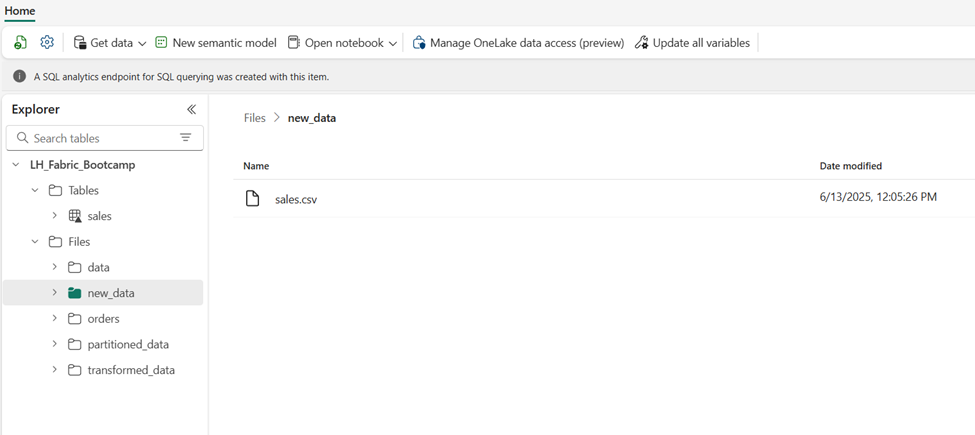This screenshot has width=975, height=435.
Task: Click Files in the breadcrumb
Action: click(x=254, y=118)
